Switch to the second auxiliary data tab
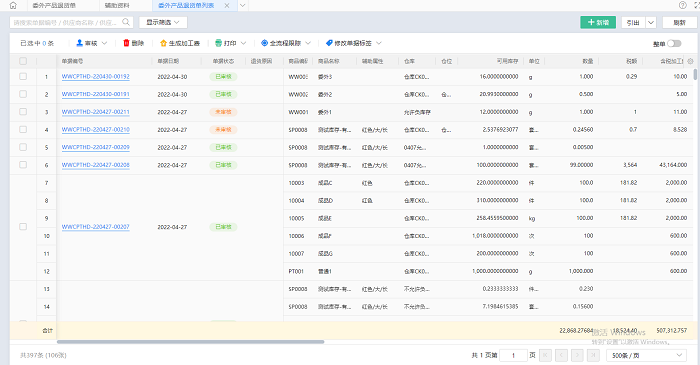The image size is (700, 365). (x=117, y=5)
